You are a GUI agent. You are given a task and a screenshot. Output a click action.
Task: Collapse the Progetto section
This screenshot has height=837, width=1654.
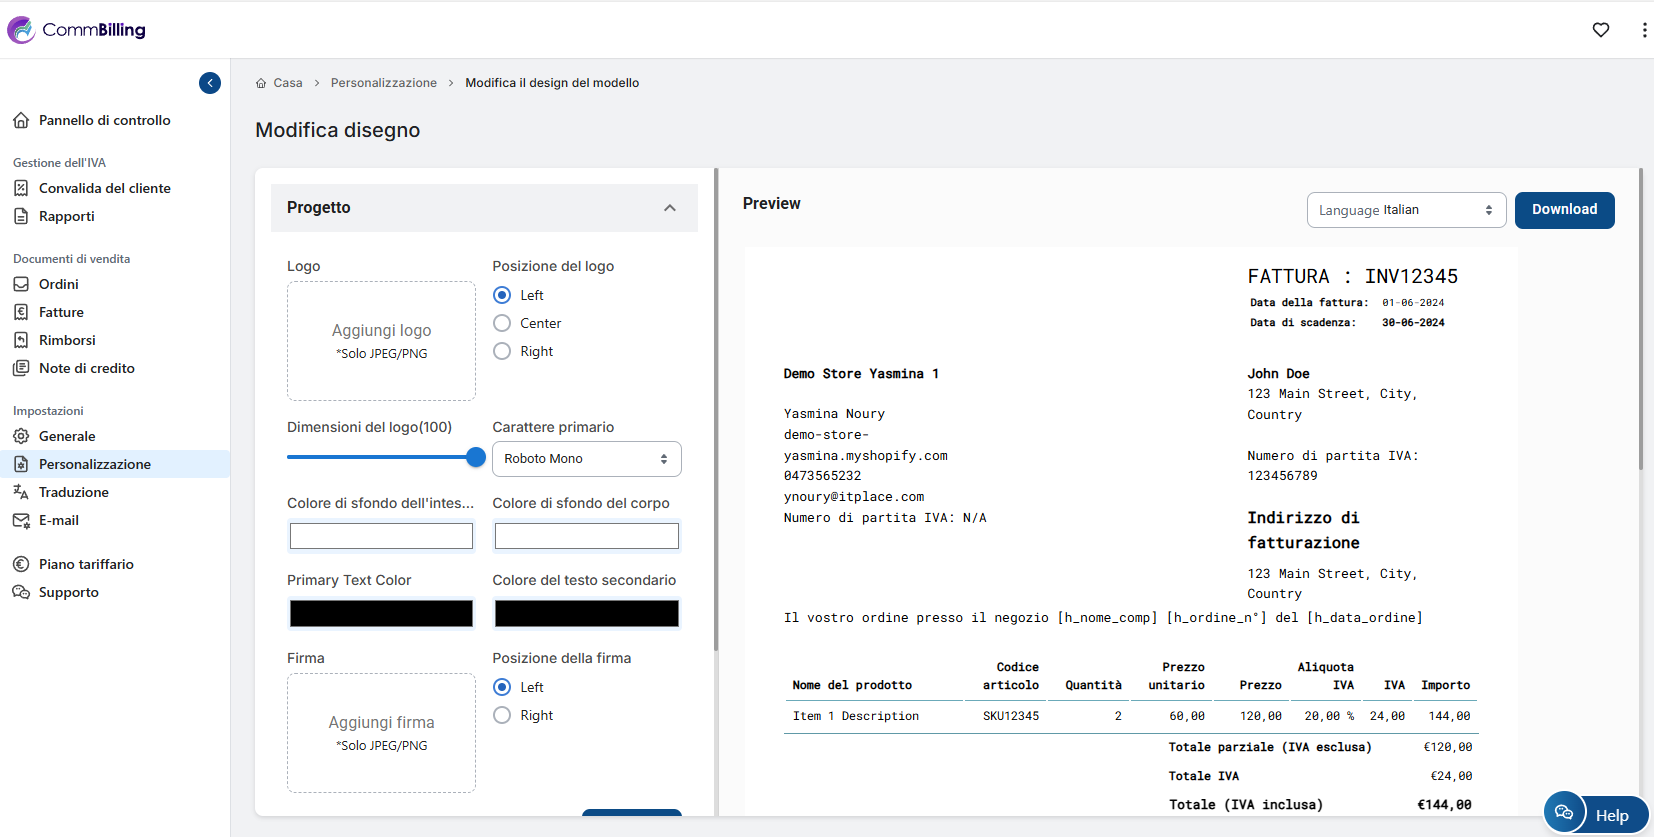tap(669, 208)
